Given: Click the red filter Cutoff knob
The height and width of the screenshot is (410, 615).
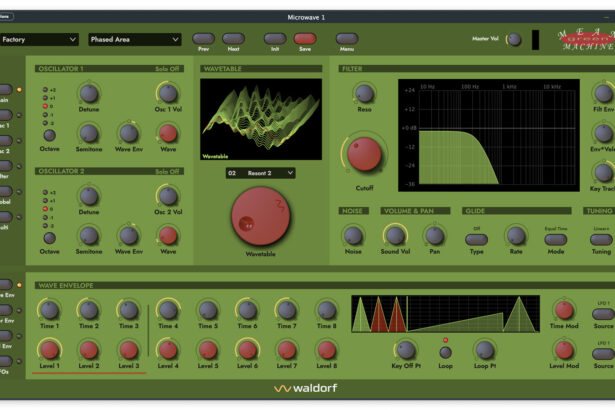Looking at the screenshot, I should click(x=364, y=154).
